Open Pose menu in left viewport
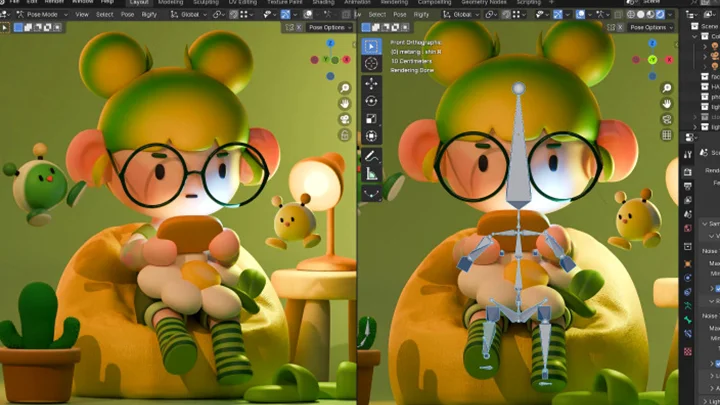The width and height of the screenshot is (720, 405). (x=127, y=15)
